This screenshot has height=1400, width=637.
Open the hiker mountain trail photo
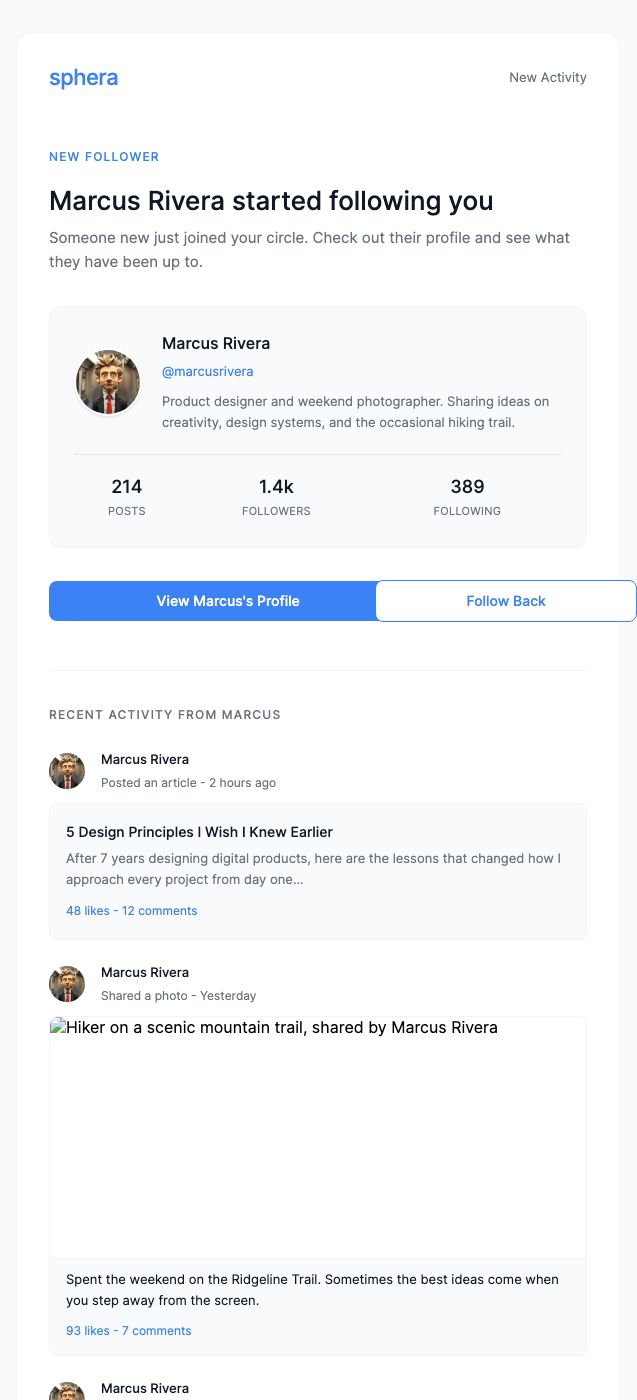tap(317, 1137)
